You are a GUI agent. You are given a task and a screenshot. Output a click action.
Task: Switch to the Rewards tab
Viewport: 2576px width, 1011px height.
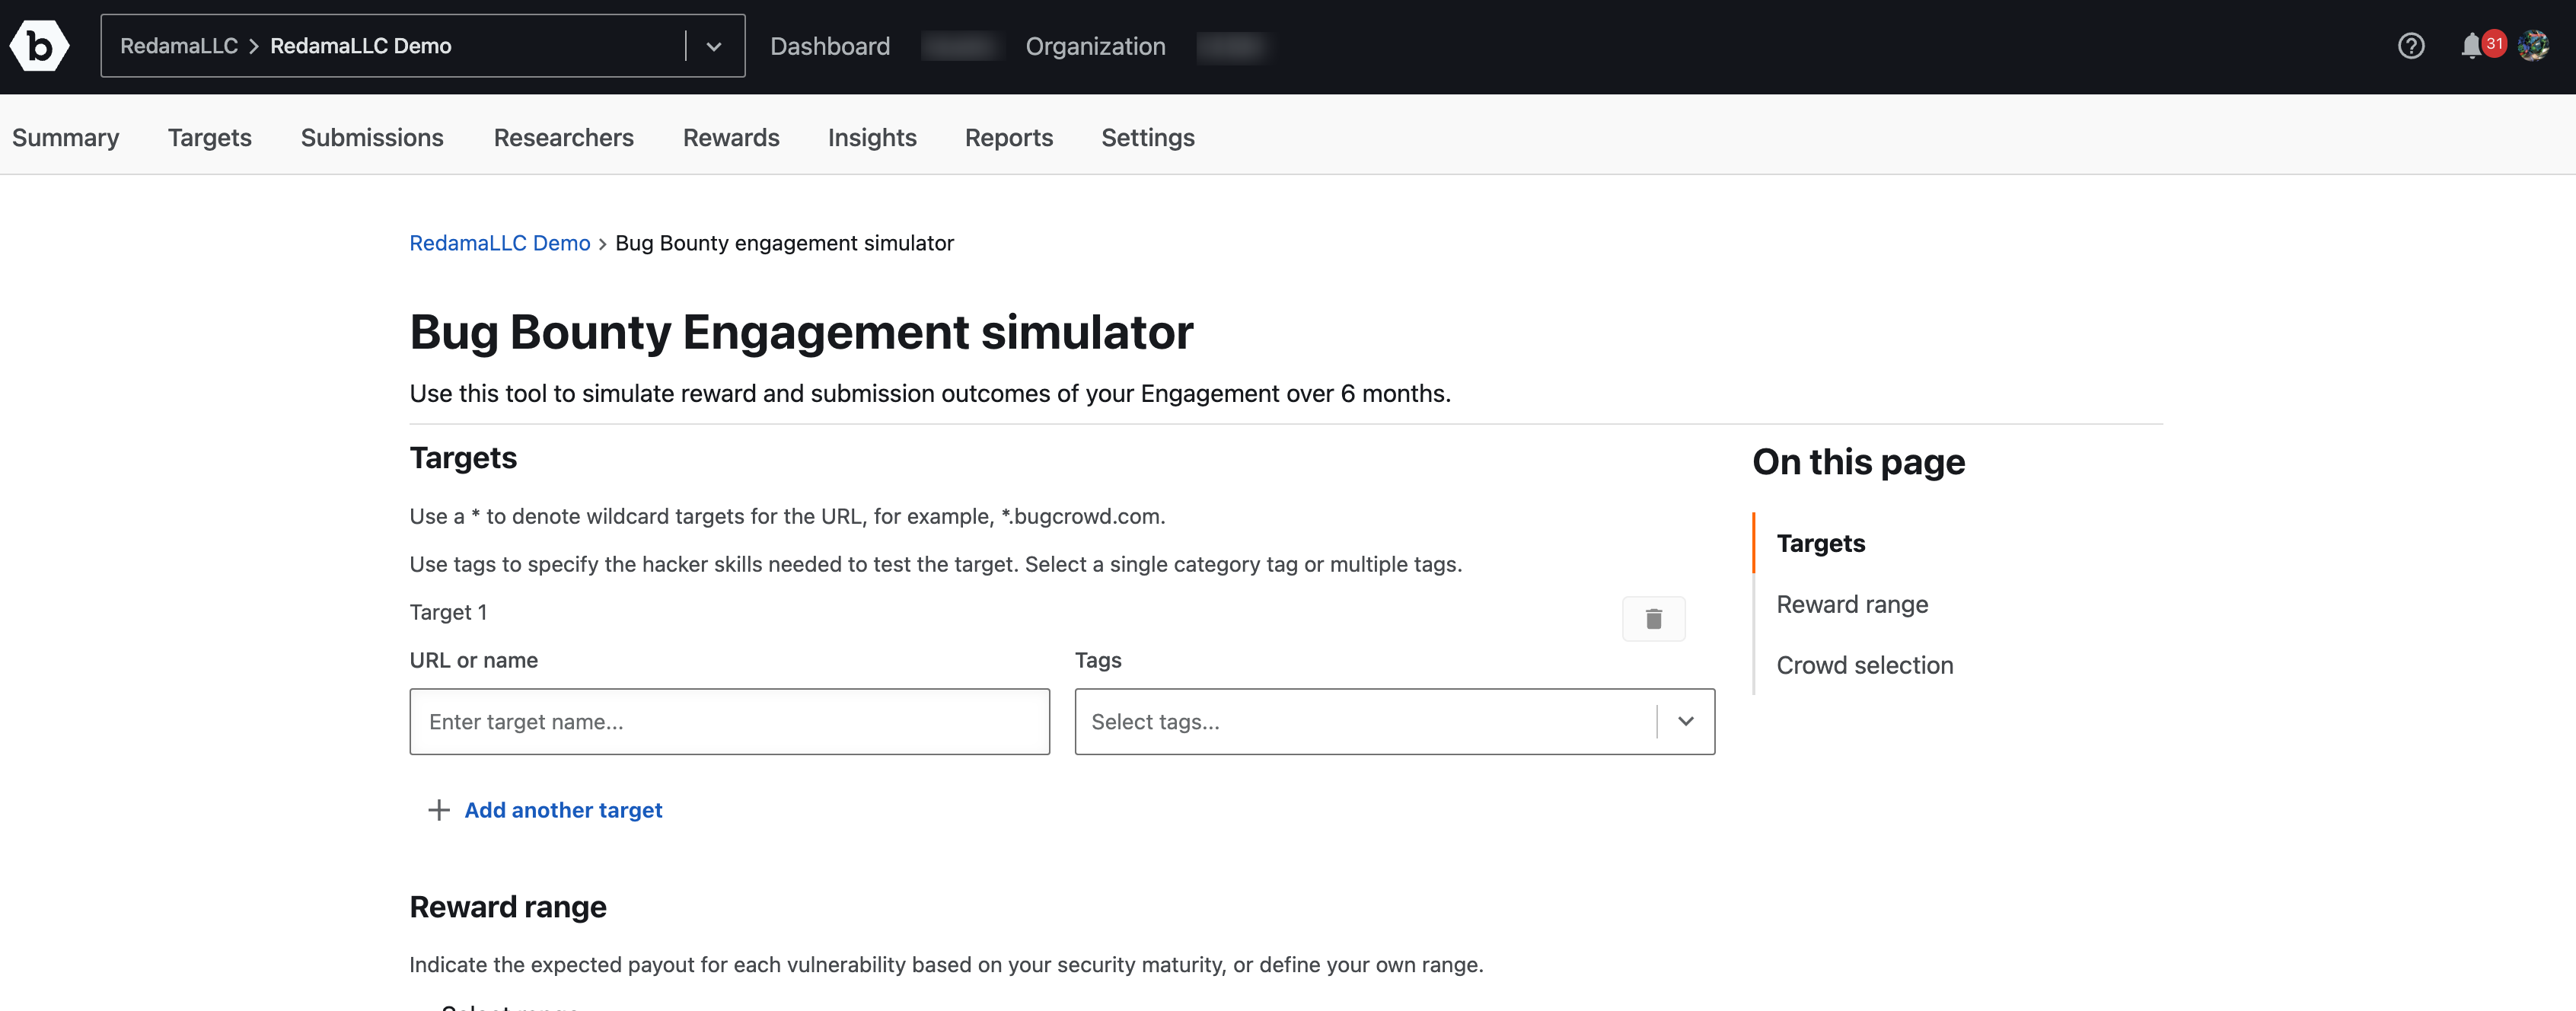(731, 137)
